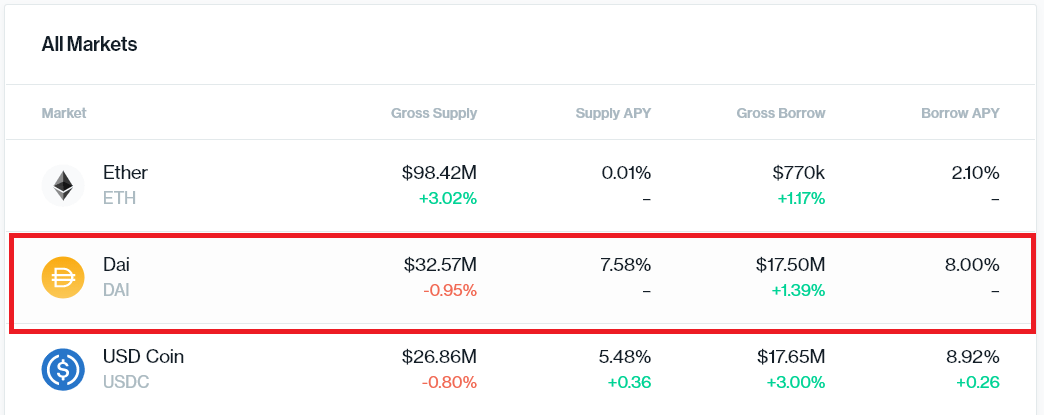The image size is (1044, 415).
Task: Sort by Borrow APY column header
Action: [x=960, y=113]
